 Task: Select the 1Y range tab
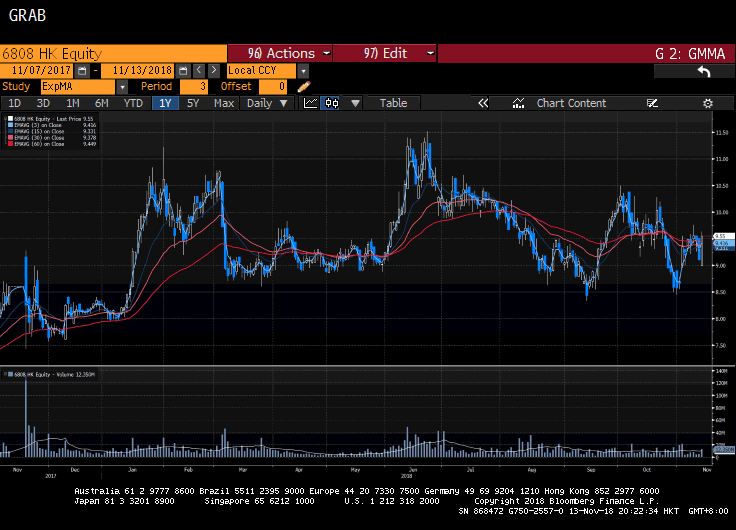tap(165, 103)
